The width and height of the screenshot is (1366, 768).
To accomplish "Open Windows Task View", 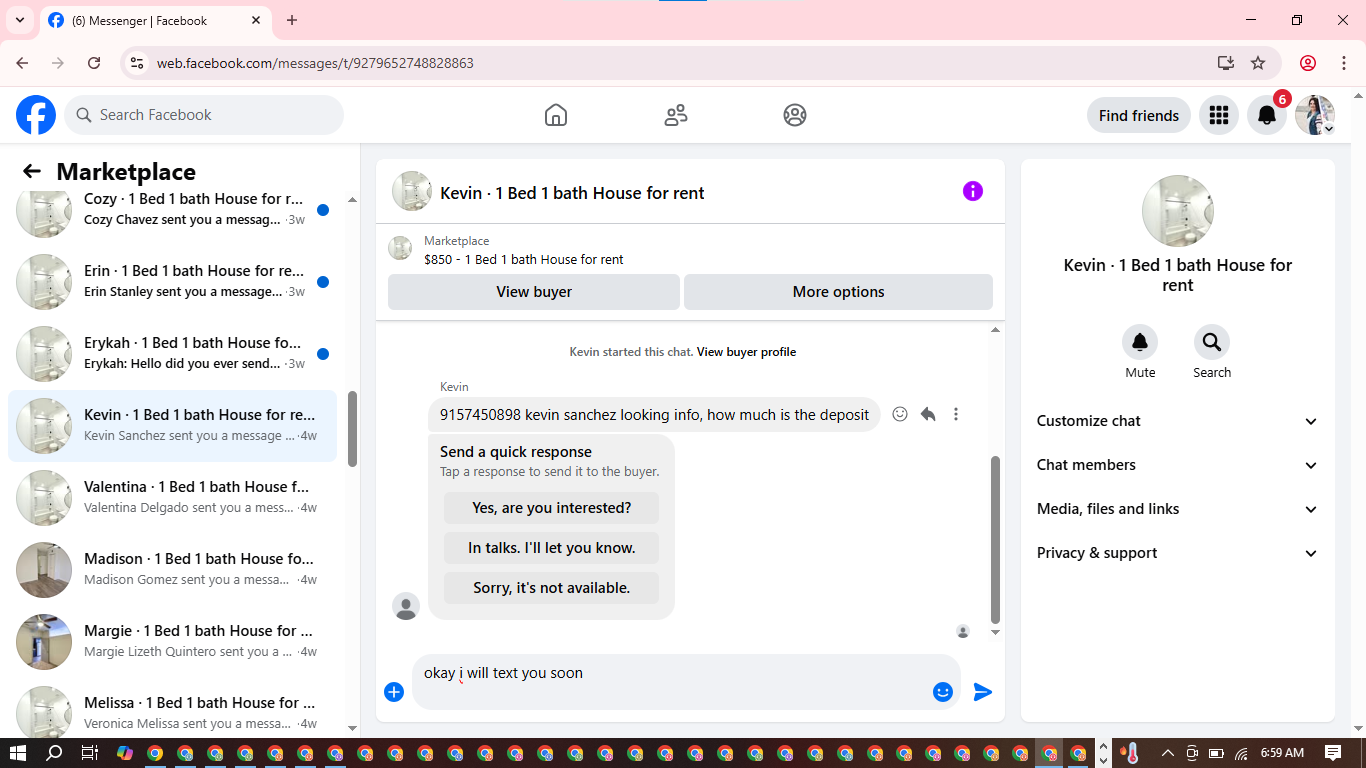I will point(89,753).
